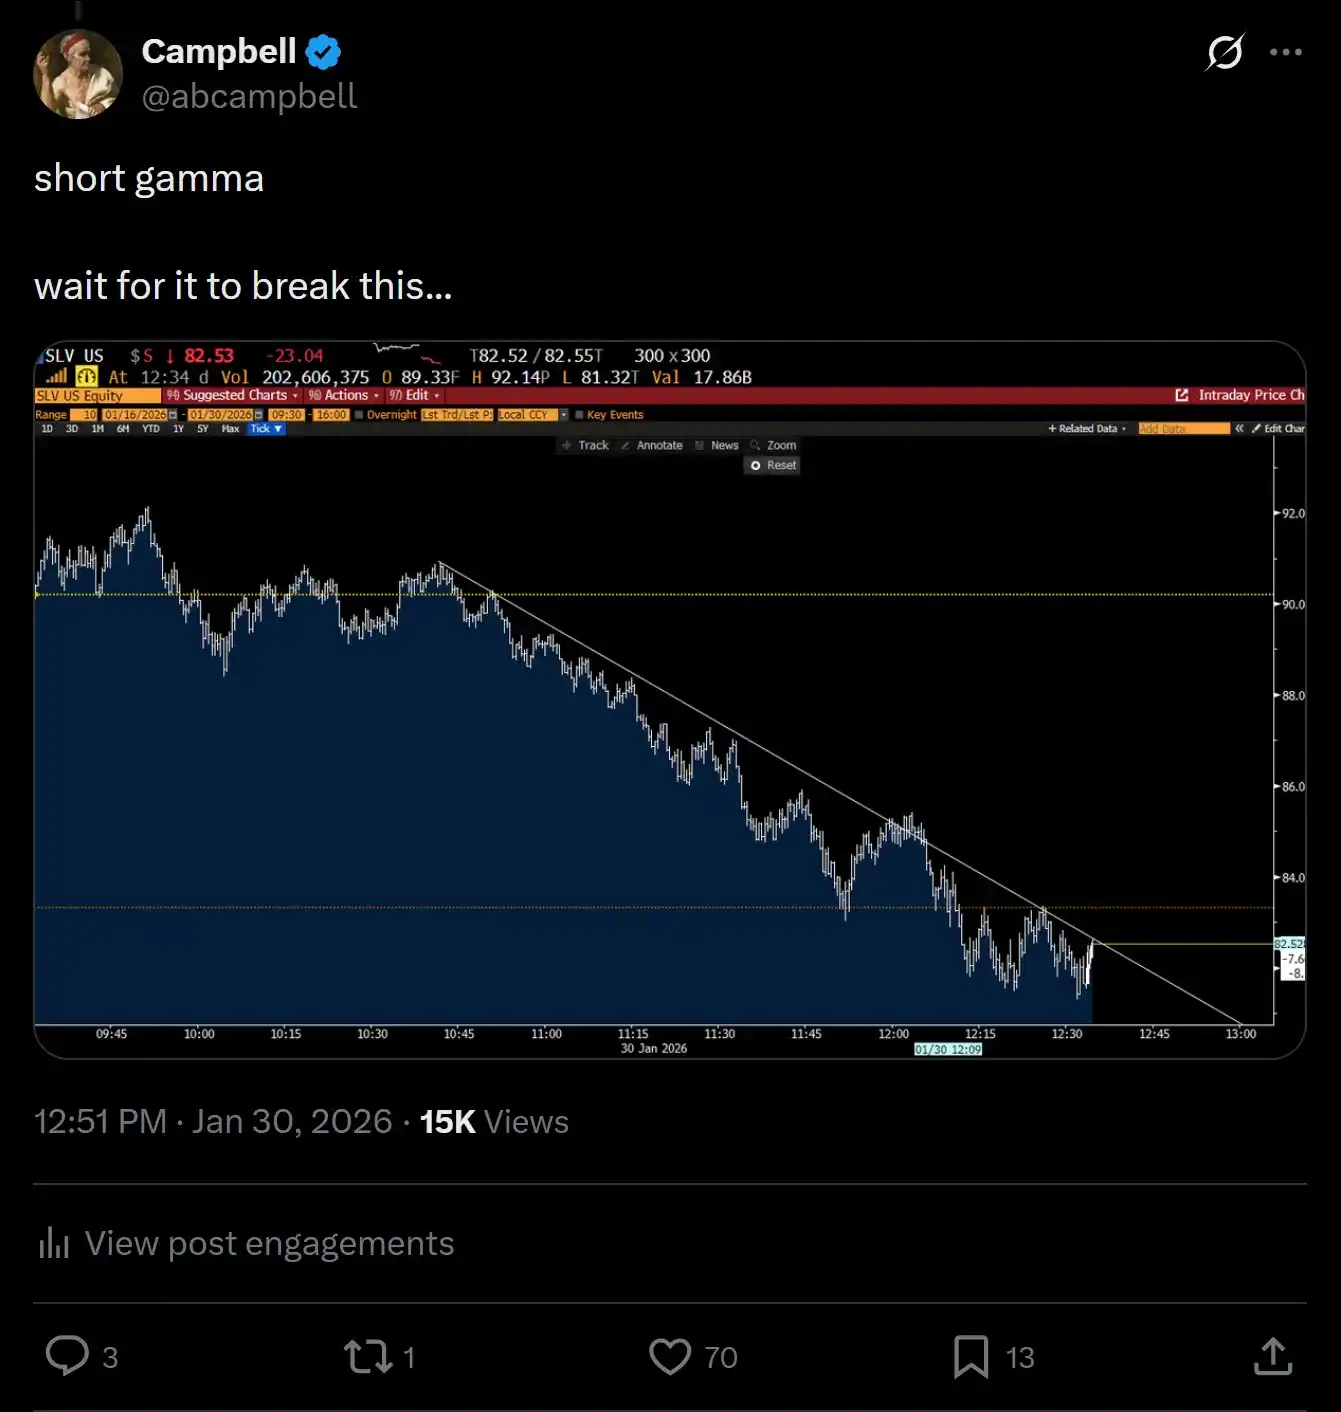
Task: Open View post engagements
Action: click(x=269, y=1243)
